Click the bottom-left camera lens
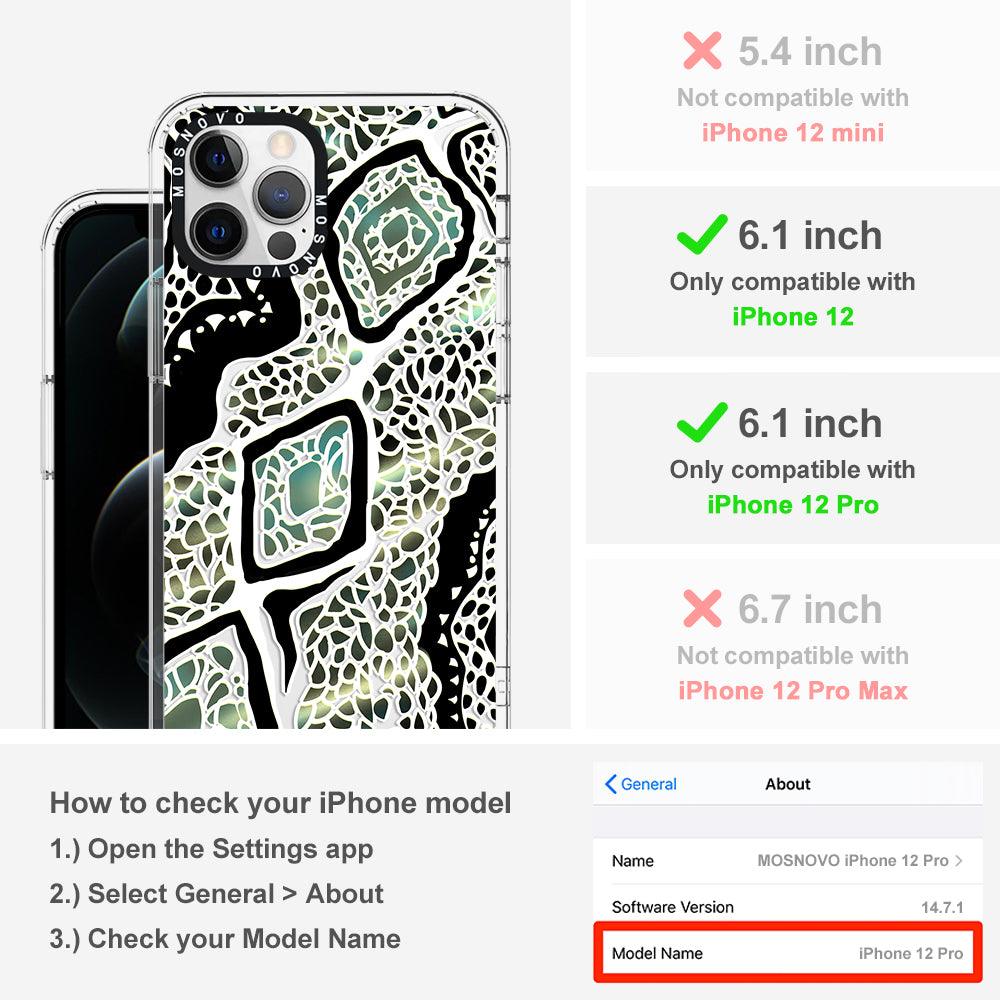This screenshot has width=1000, height=1000. [x=218, y=230]
